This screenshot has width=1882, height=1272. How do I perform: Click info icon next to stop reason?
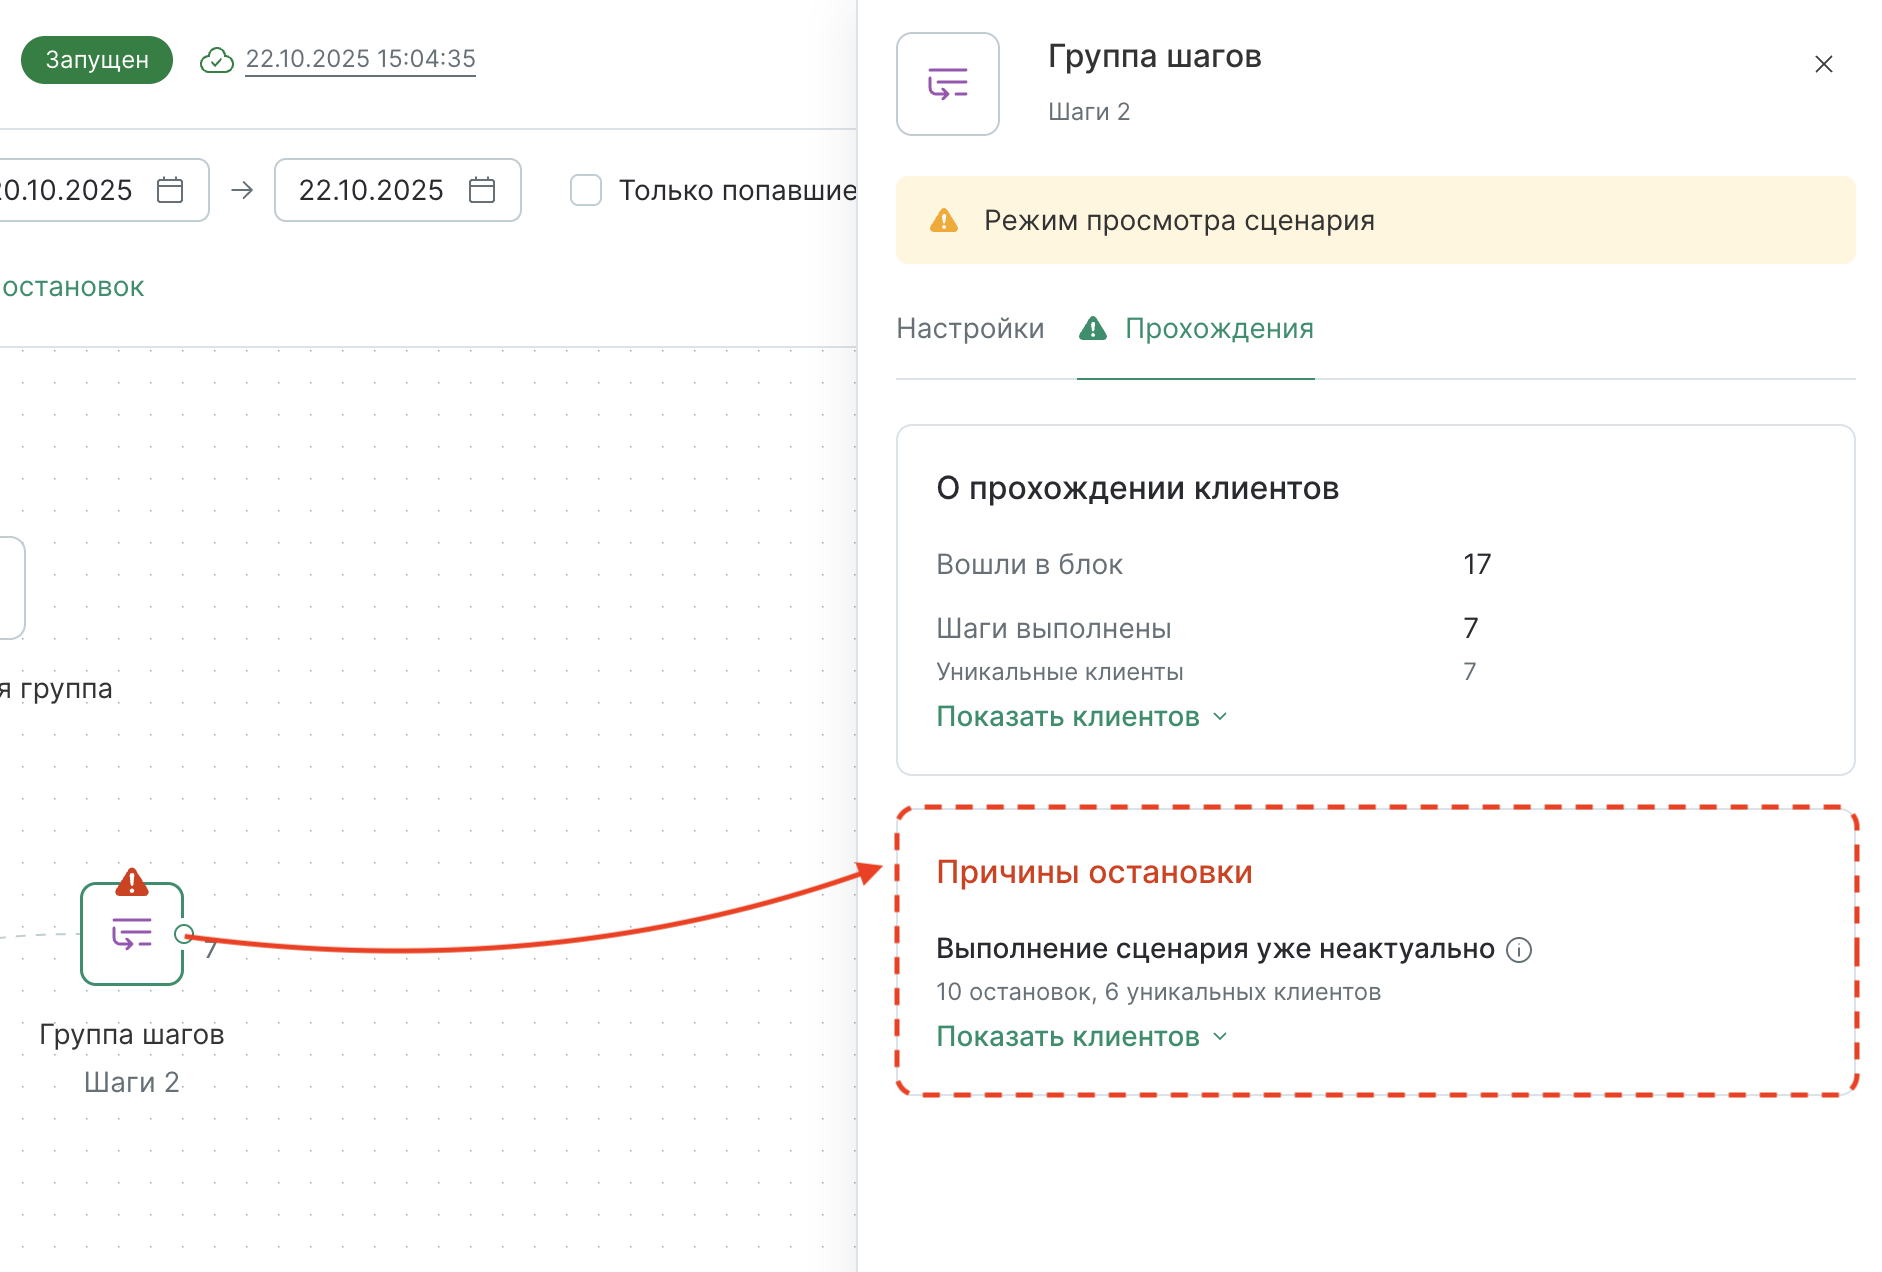(1519, 950)
